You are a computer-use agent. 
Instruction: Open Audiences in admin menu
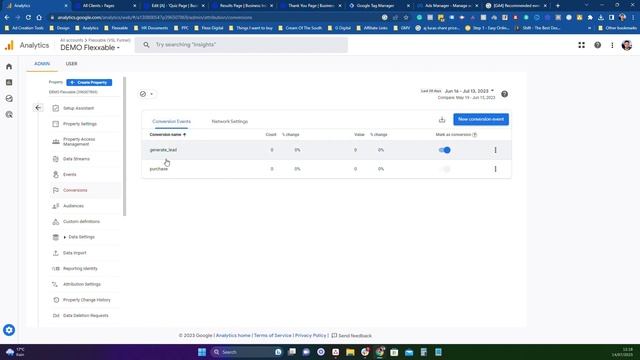click(73, 206)
